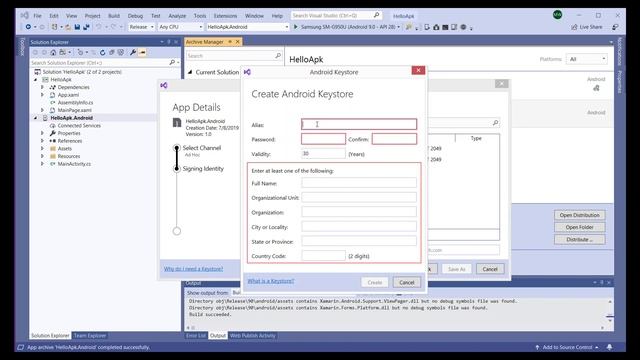Click the notifications bell in status bar
The width and height of the screenshot is (640, 360).
coord(609,347)
